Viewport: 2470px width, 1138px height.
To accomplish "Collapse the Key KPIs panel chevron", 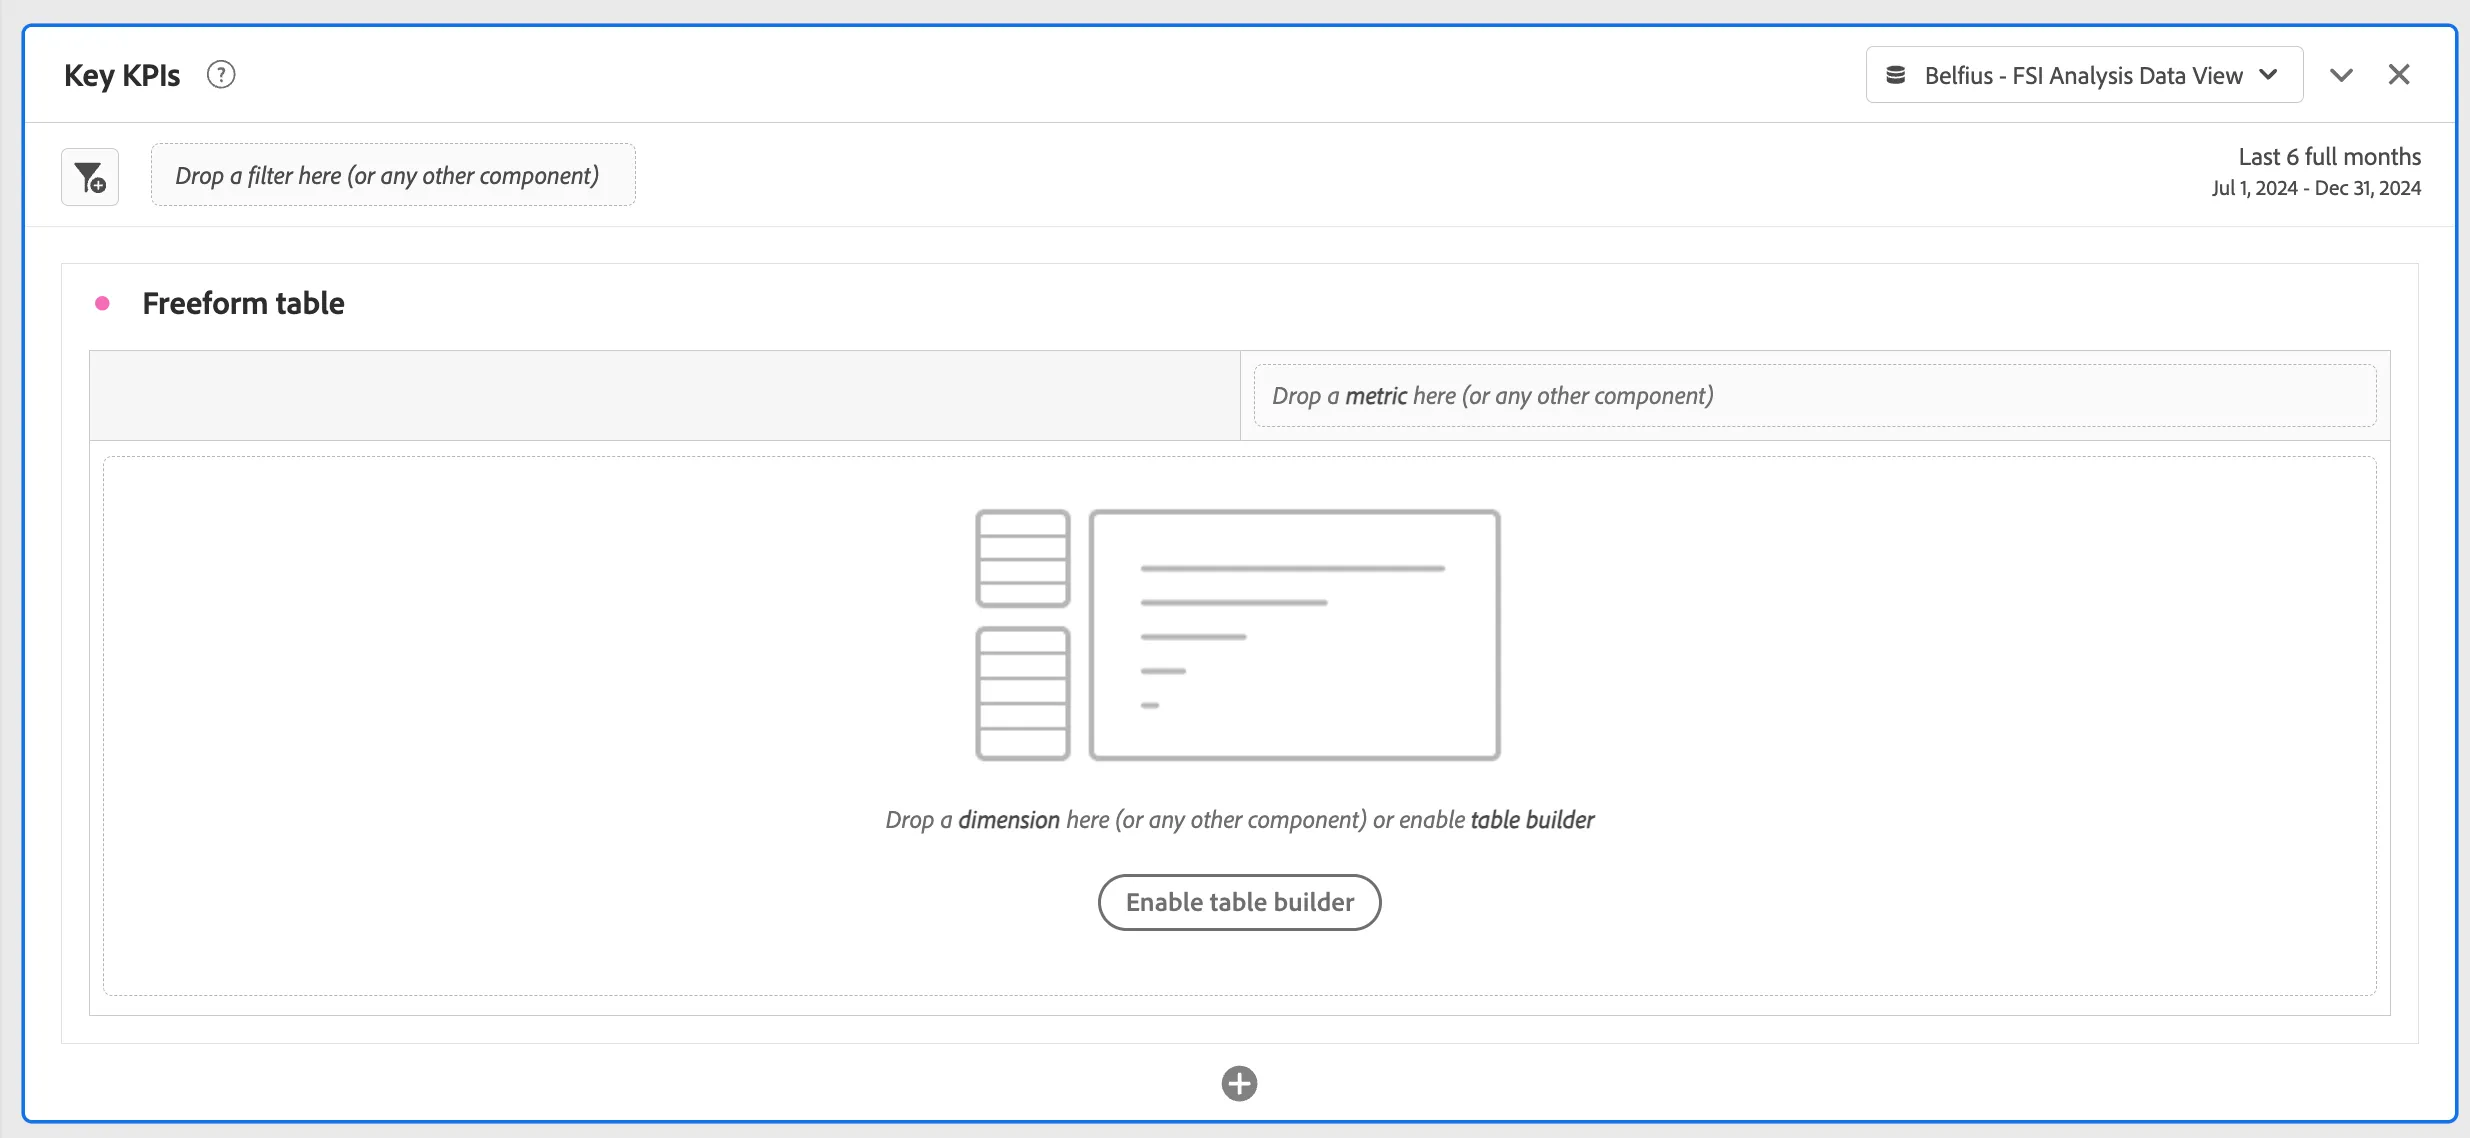I will [x=2341, y=75].
